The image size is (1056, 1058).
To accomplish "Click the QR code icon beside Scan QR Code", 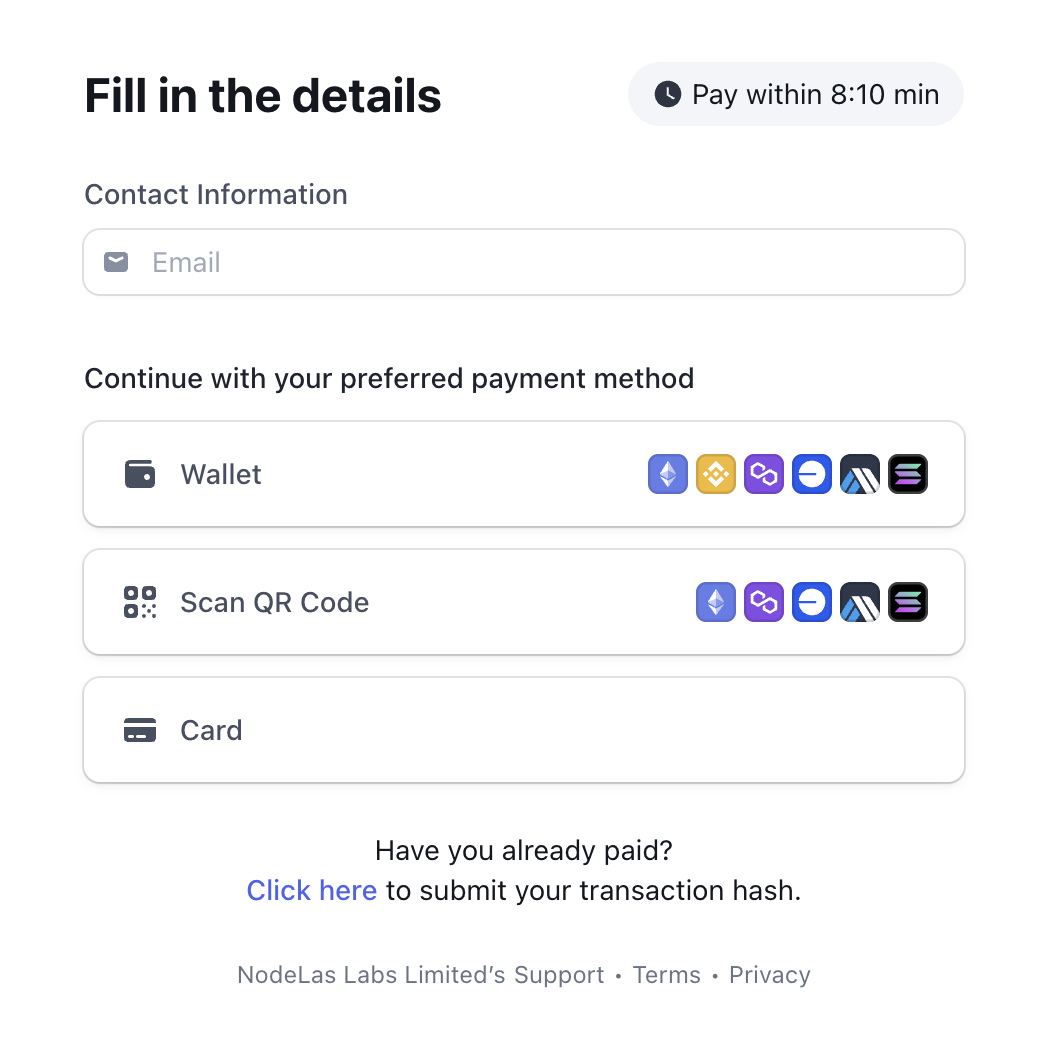I will pos(140,602).
